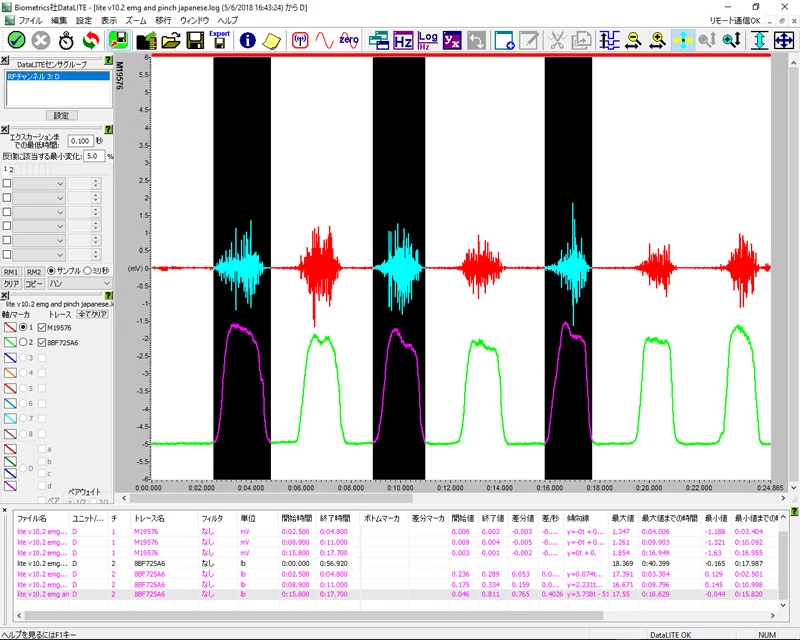Click the stopwatch timer icon

coord(66,40)
